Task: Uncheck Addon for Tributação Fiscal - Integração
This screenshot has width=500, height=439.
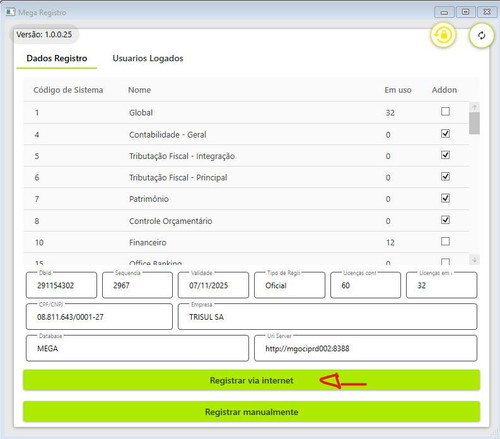Action: pyautogui.click(x=445, y=155)
